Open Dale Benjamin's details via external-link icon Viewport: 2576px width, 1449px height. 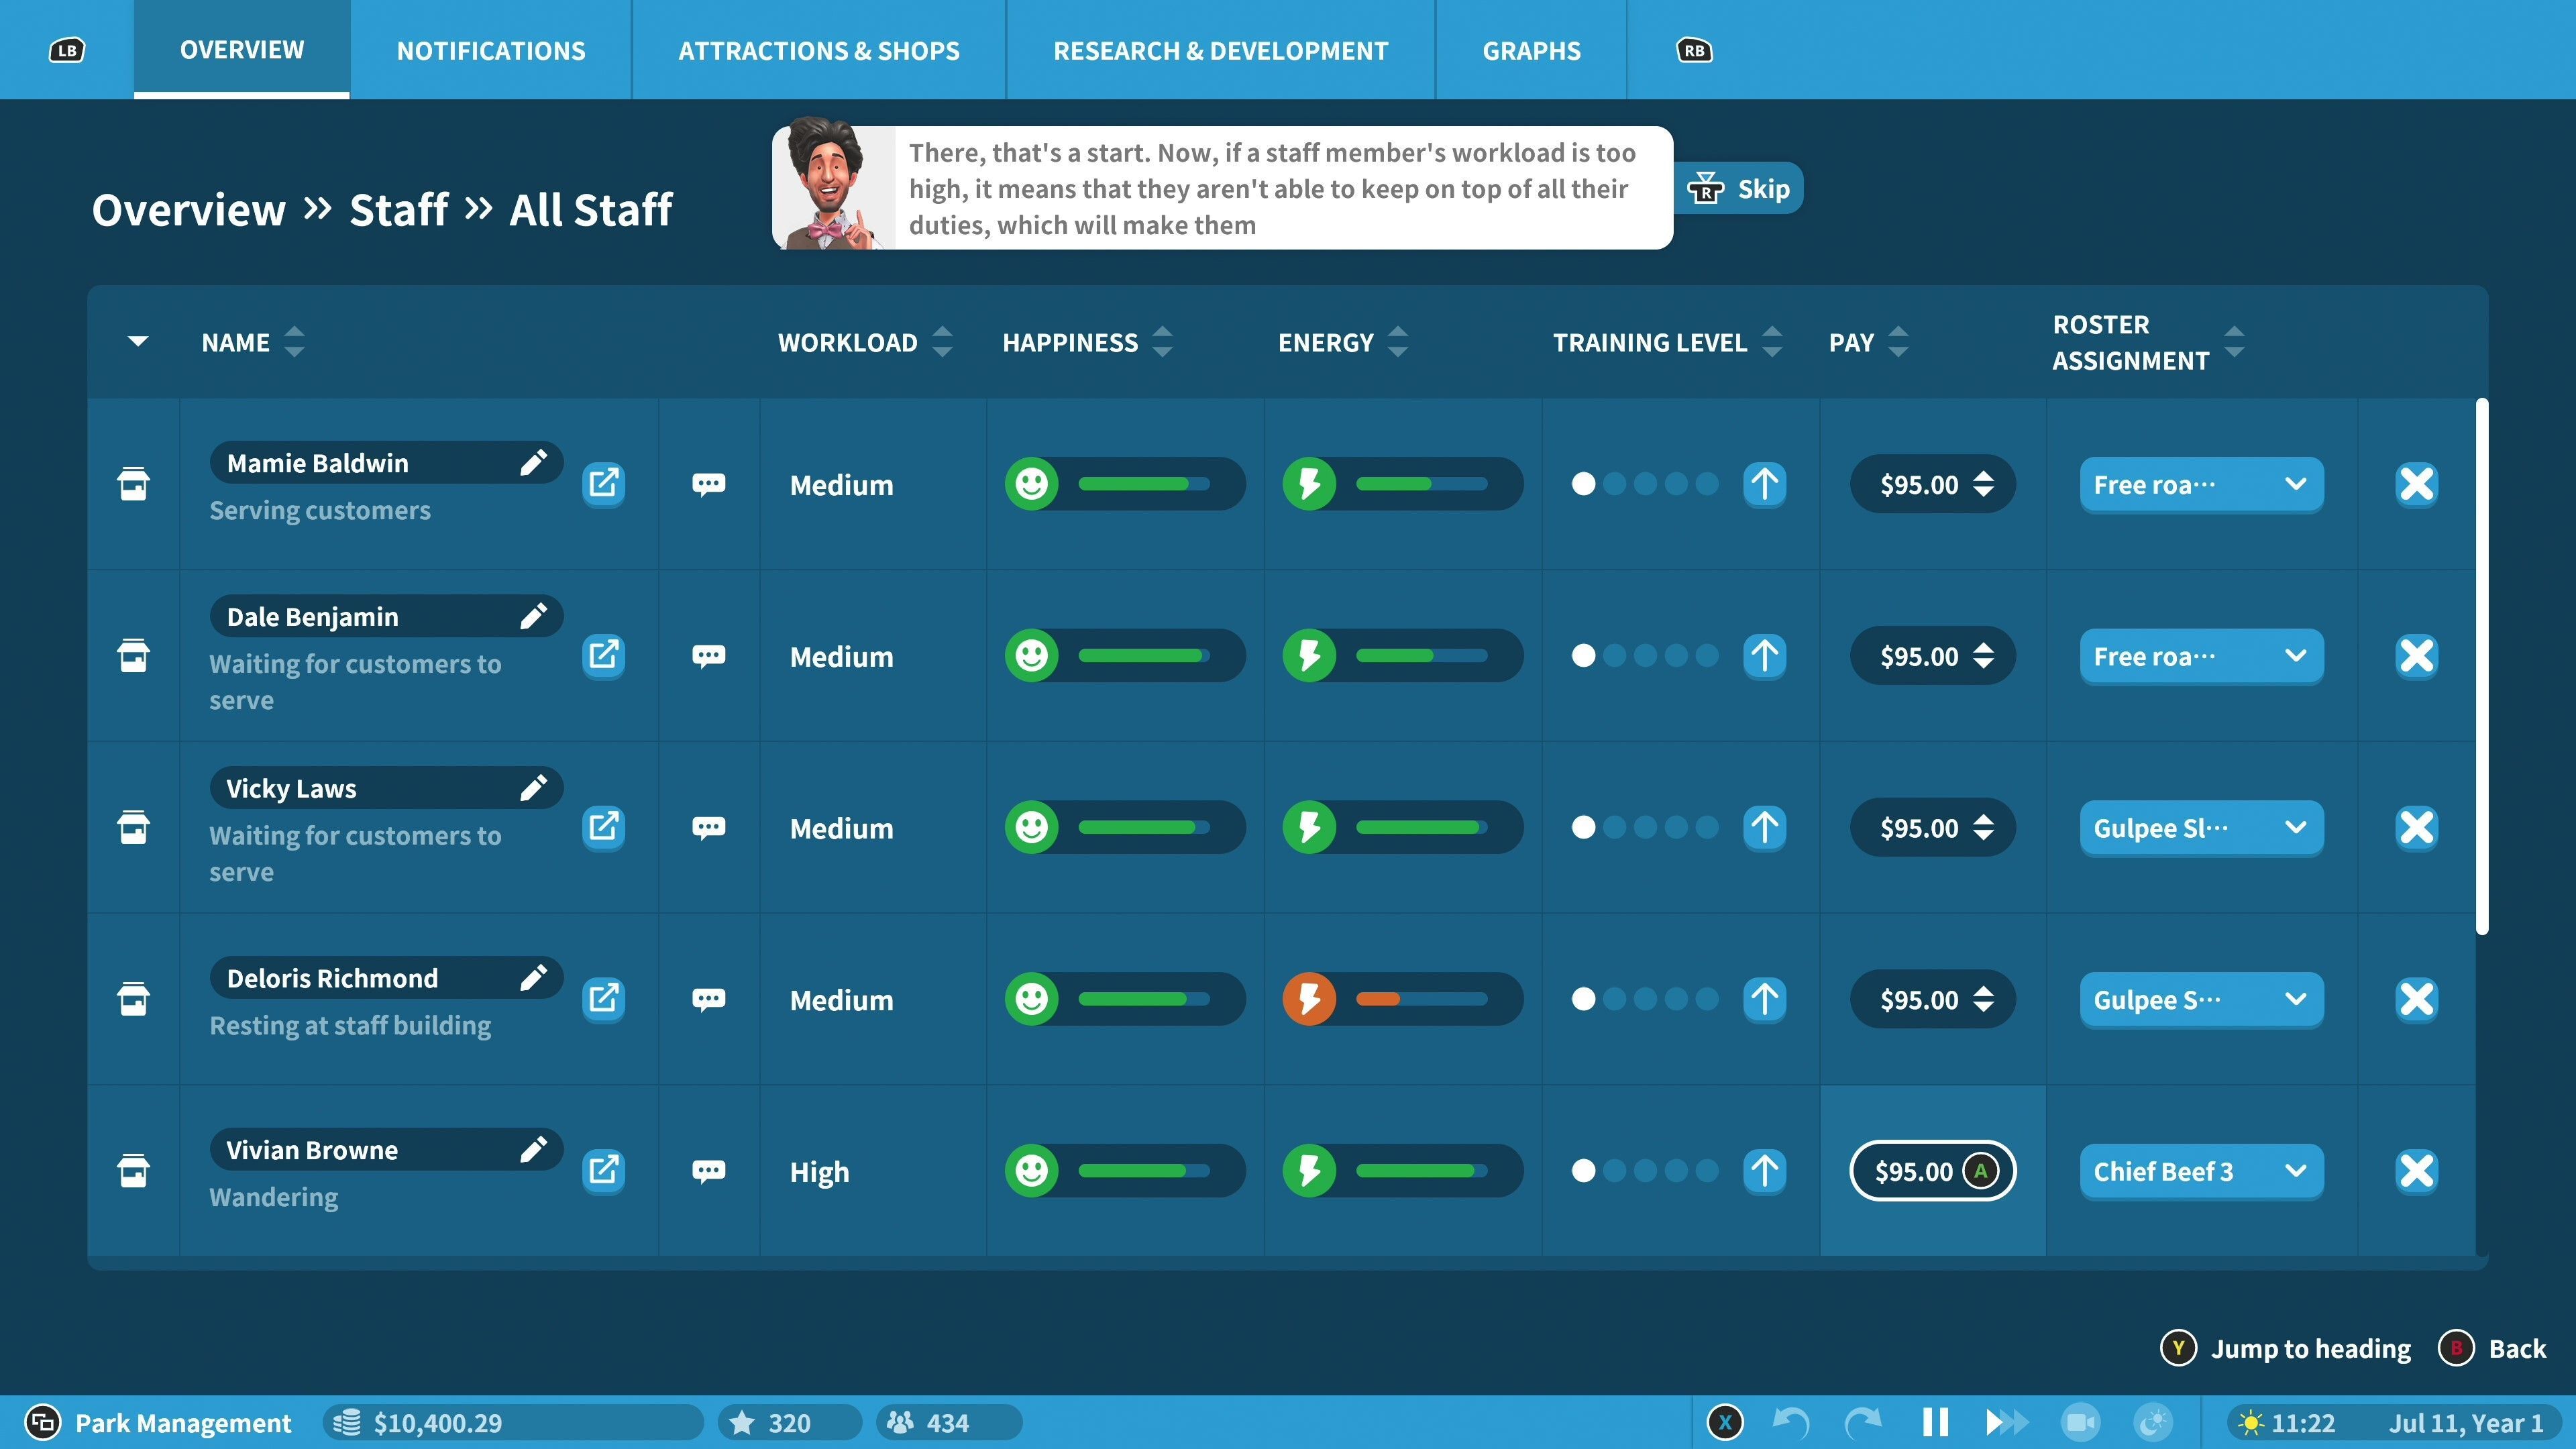tap(603, 656)
